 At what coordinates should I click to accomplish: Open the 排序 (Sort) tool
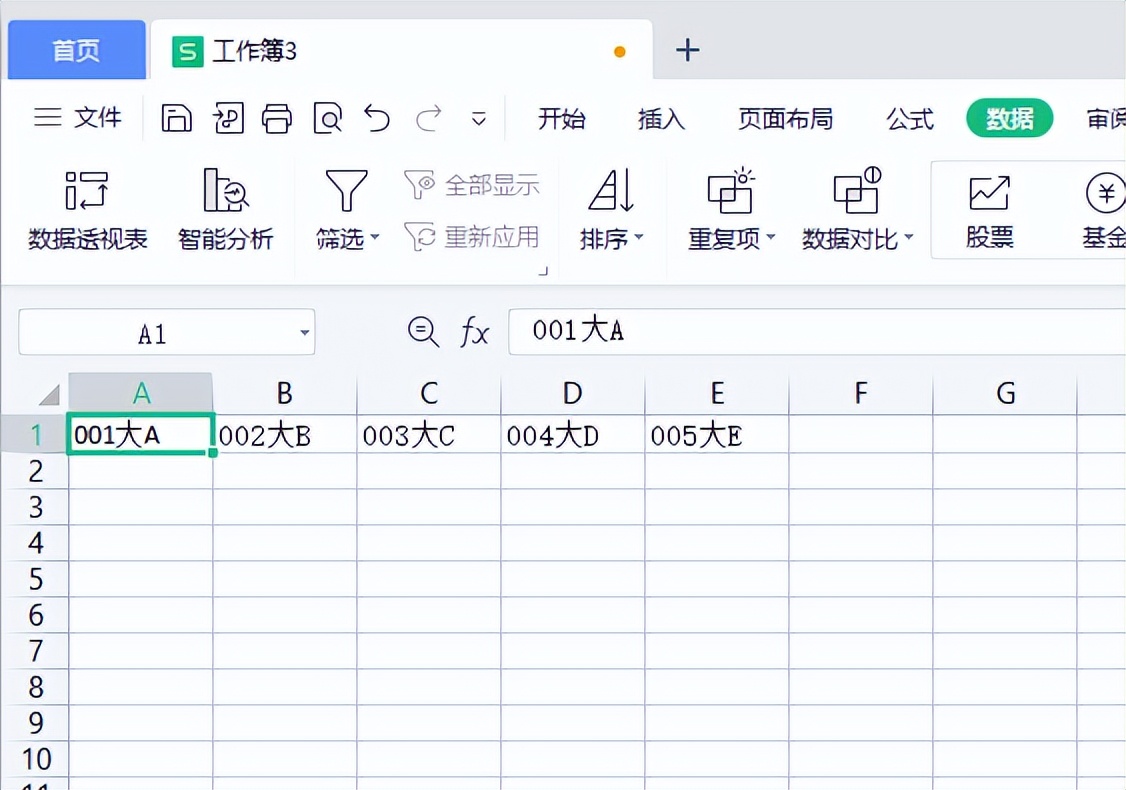pyautogui.click(x=611, y=190)
